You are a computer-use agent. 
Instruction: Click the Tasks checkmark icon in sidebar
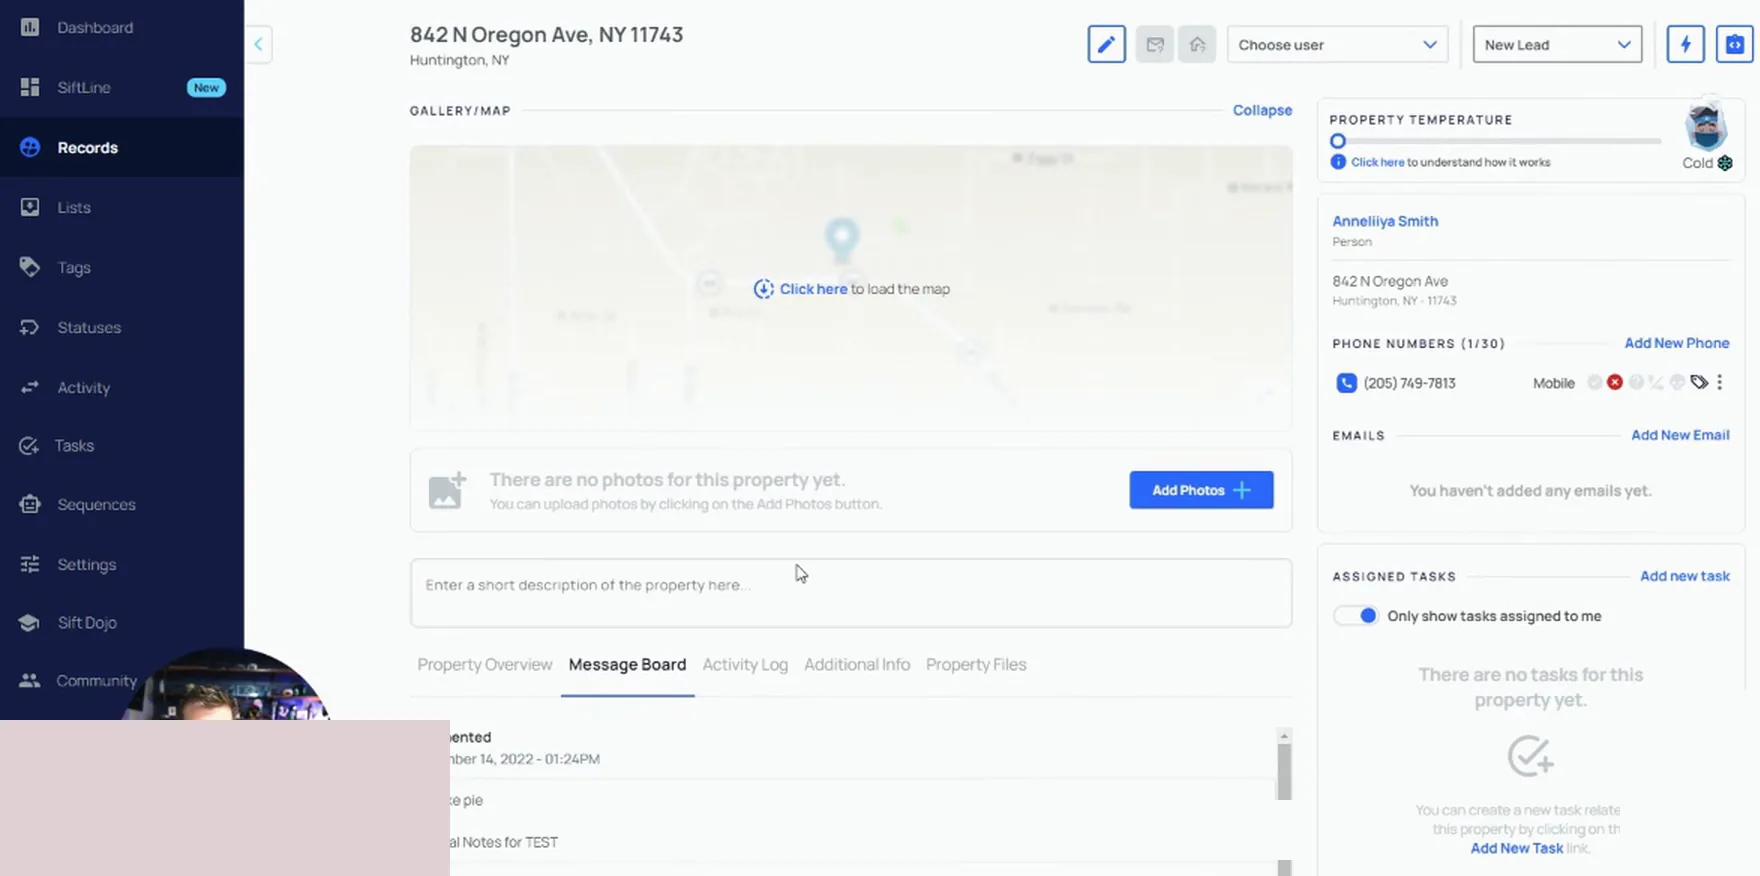pos(29,445)
